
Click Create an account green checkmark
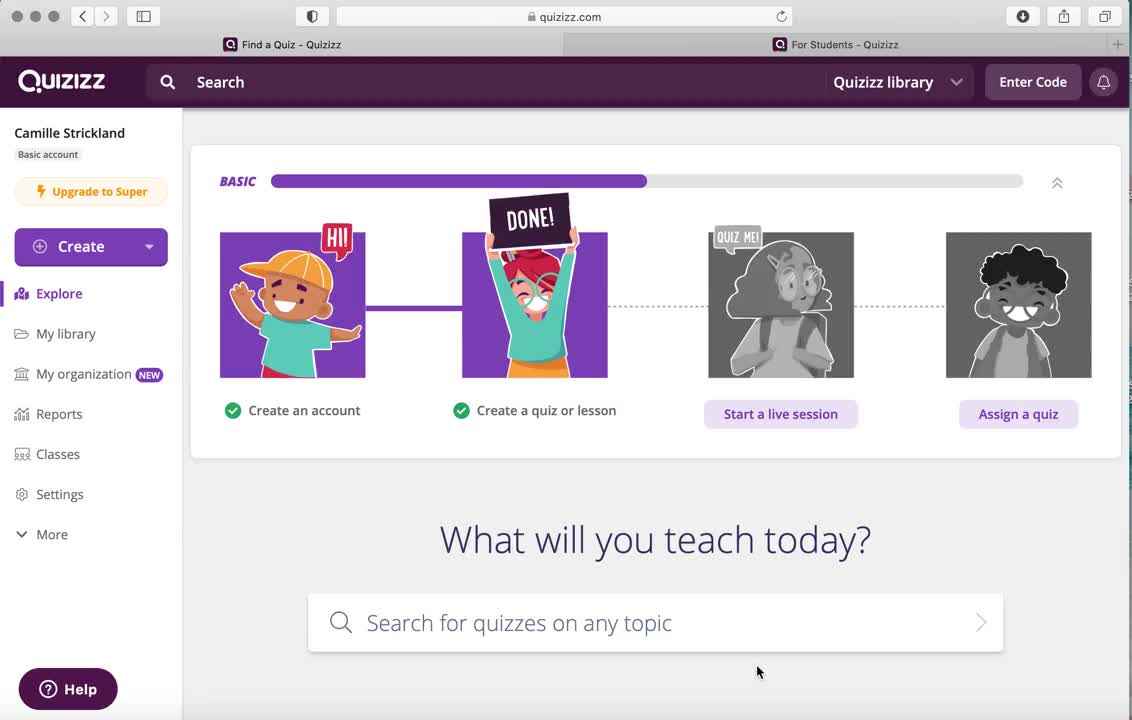232,411
